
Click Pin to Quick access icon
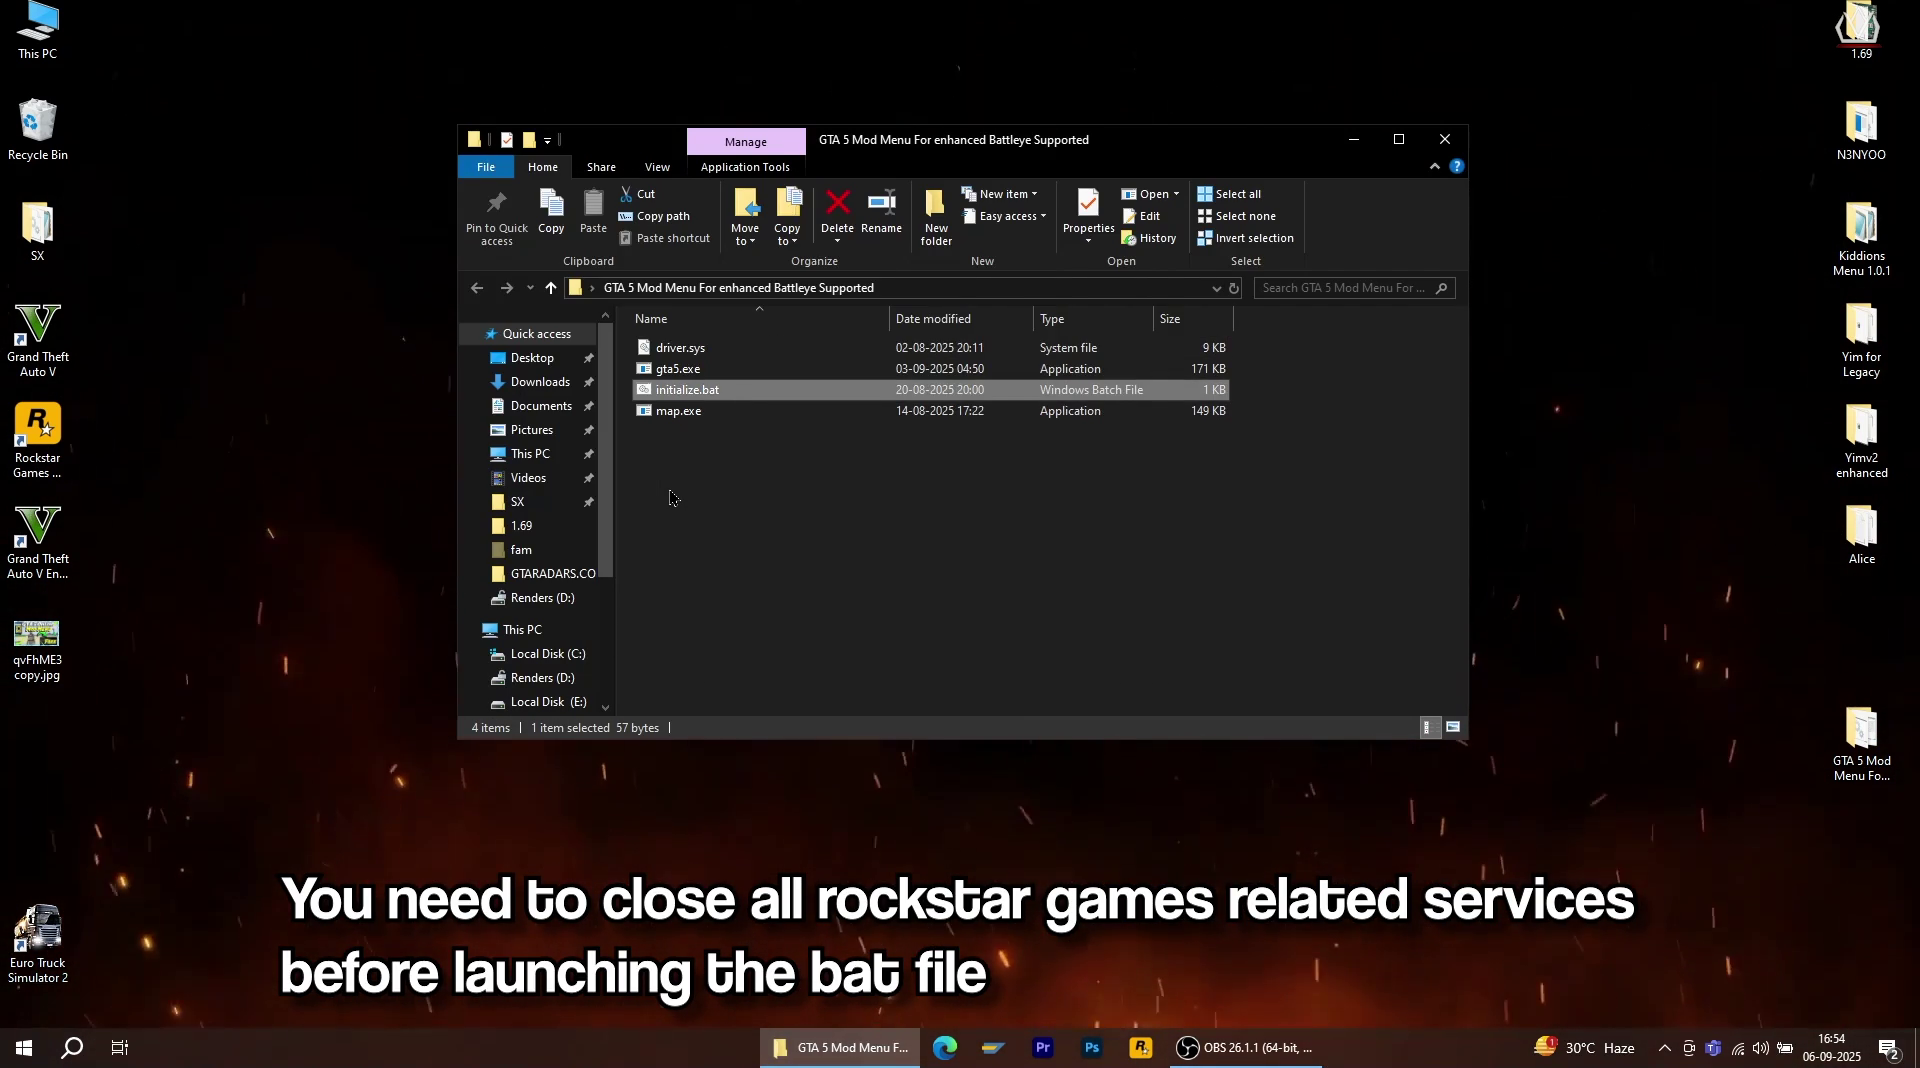click(496, 216)
